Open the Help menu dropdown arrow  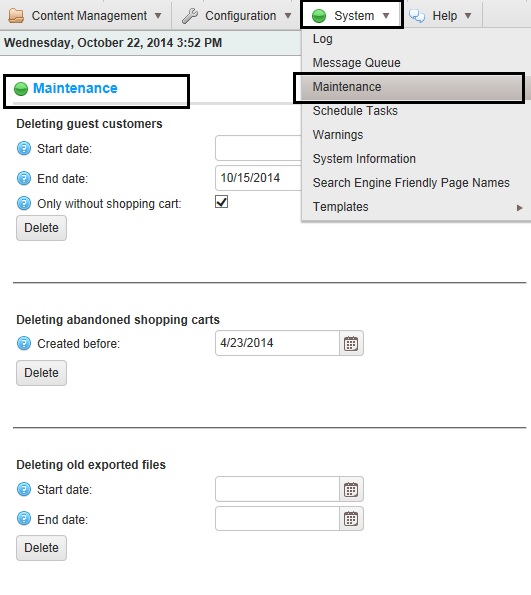tap(468, 16)
